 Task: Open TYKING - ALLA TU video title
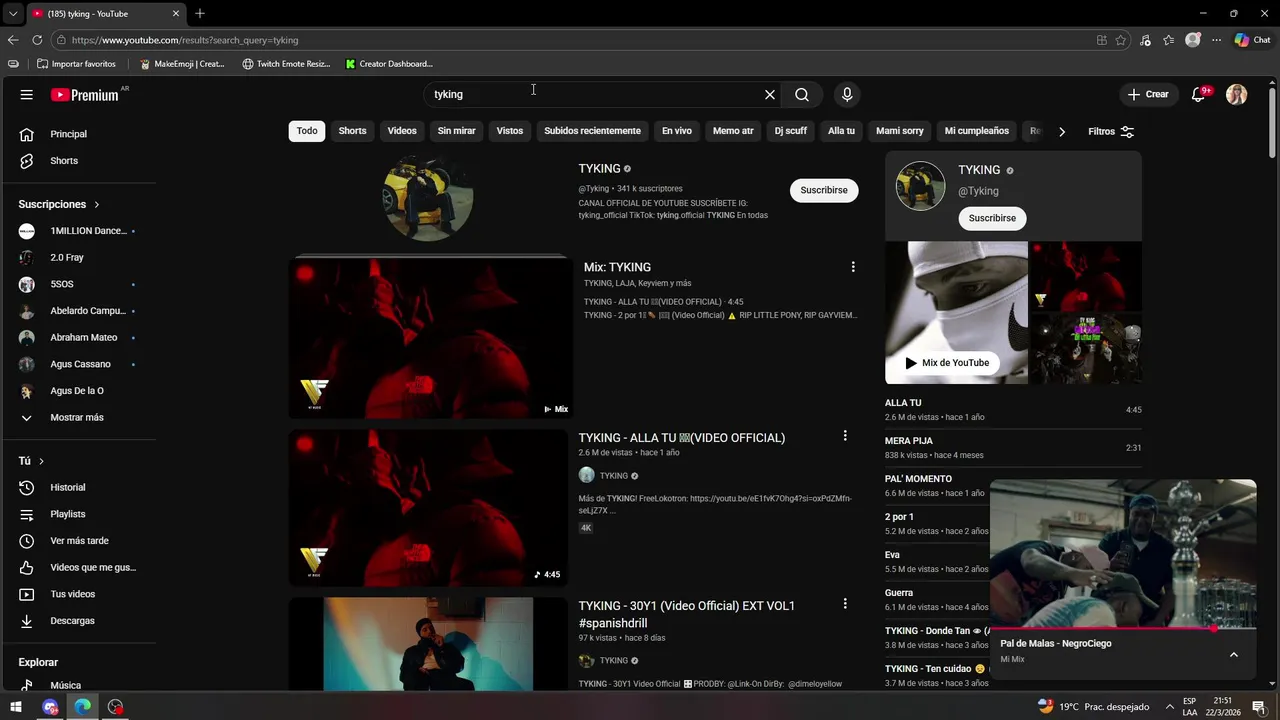(682, 438)
